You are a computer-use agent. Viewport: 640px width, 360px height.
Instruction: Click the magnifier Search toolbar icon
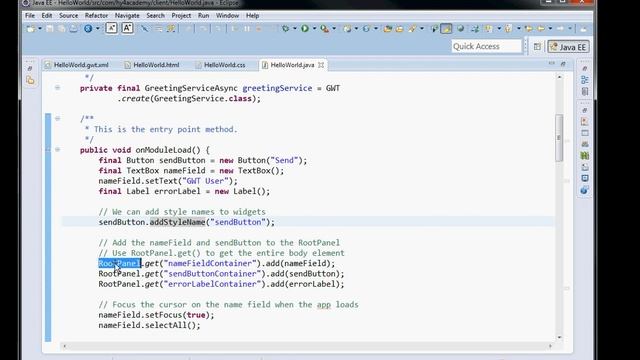pos(413,29)
